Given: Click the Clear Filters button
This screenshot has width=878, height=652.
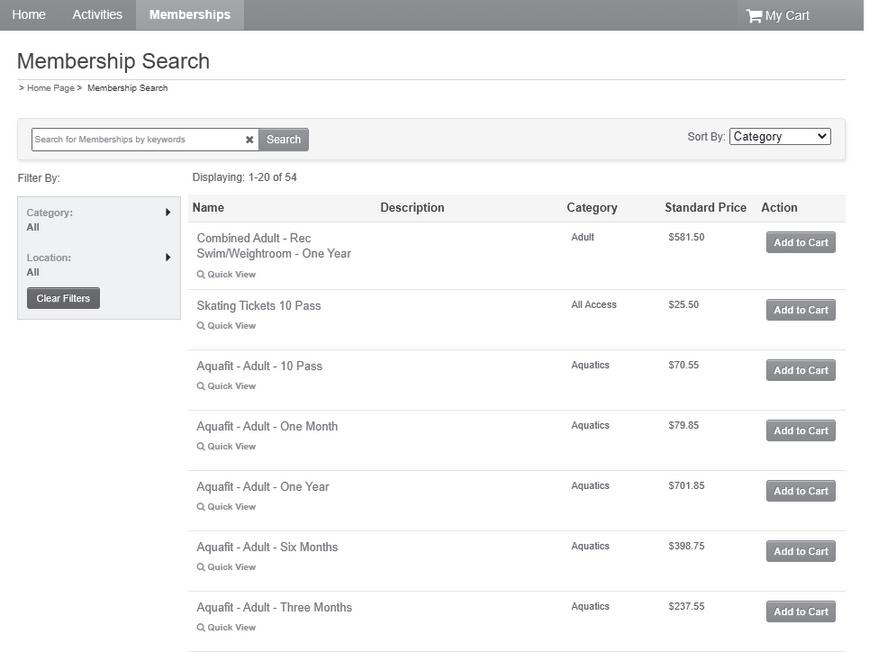Looking at the screenshot, I should coord(63,298).
